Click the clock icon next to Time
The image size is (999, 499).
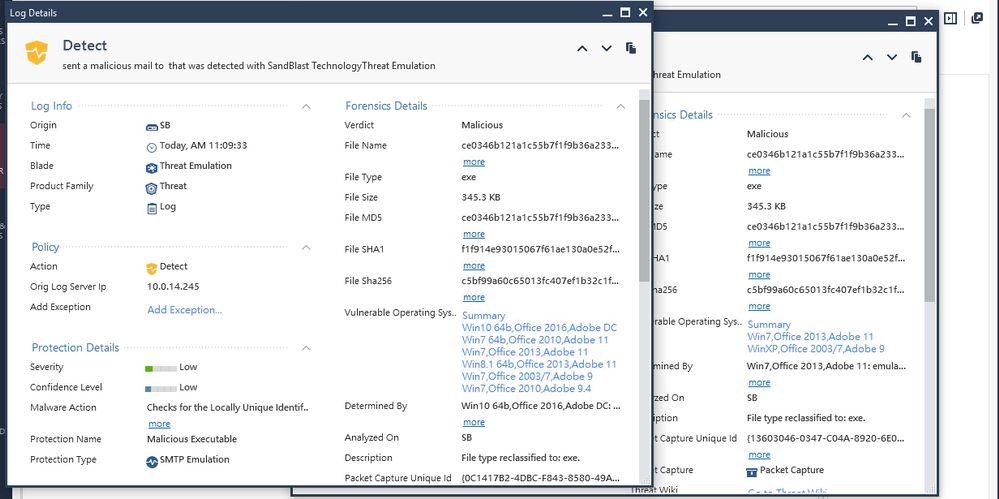coord(152,147)
